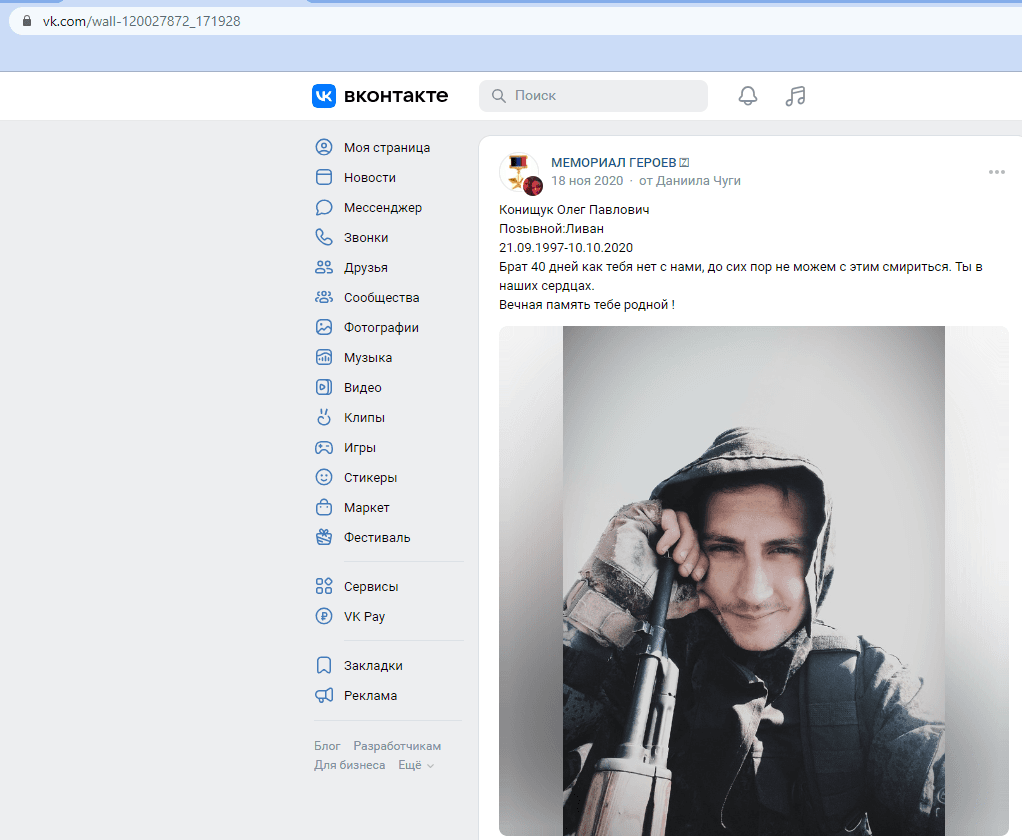Open Фотографии in the sidebar
The width and height of the screenshot is (1022, 840).
[x=381, y=327]
